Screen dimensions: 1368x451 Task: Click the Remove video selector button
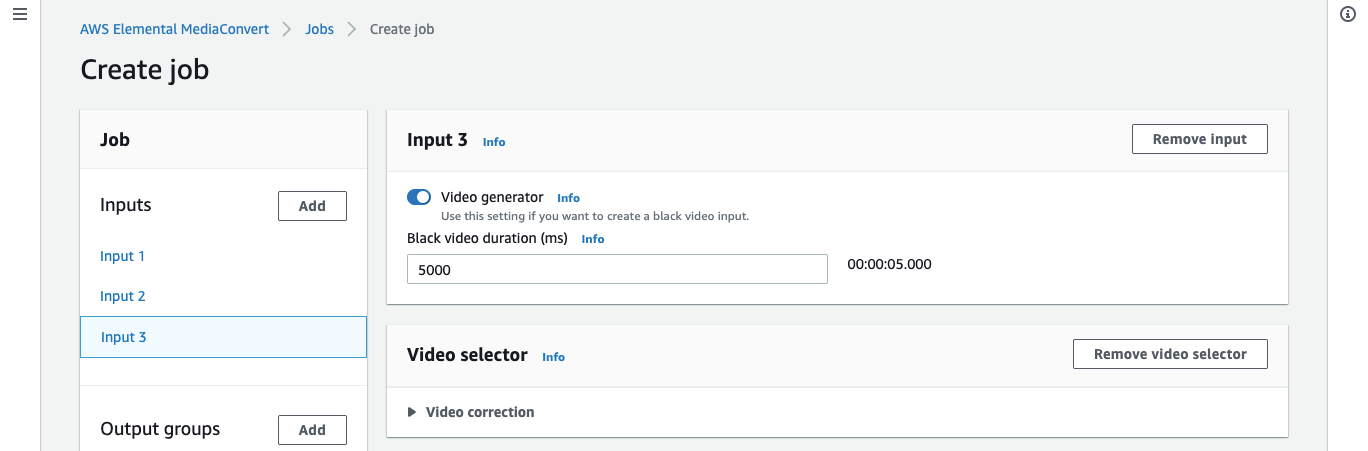pyautogui.click(x=1170, y=354)
